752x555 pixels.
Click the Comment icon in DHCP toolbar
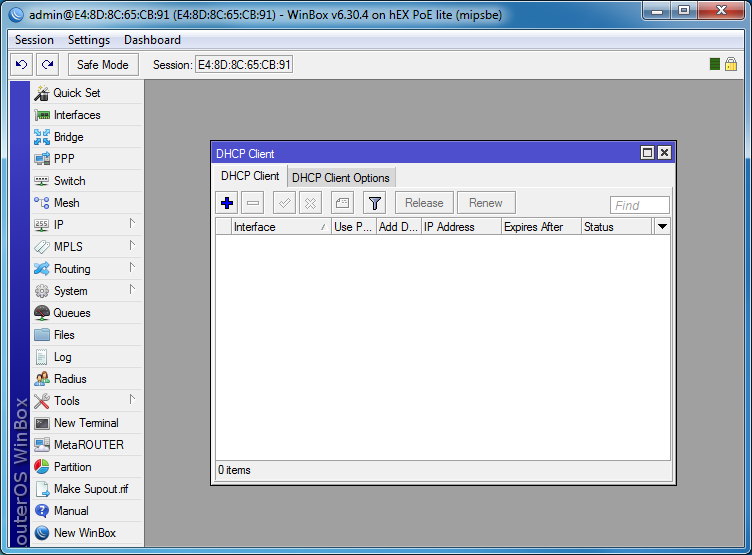pyautogui.click(x=342, y=203)
